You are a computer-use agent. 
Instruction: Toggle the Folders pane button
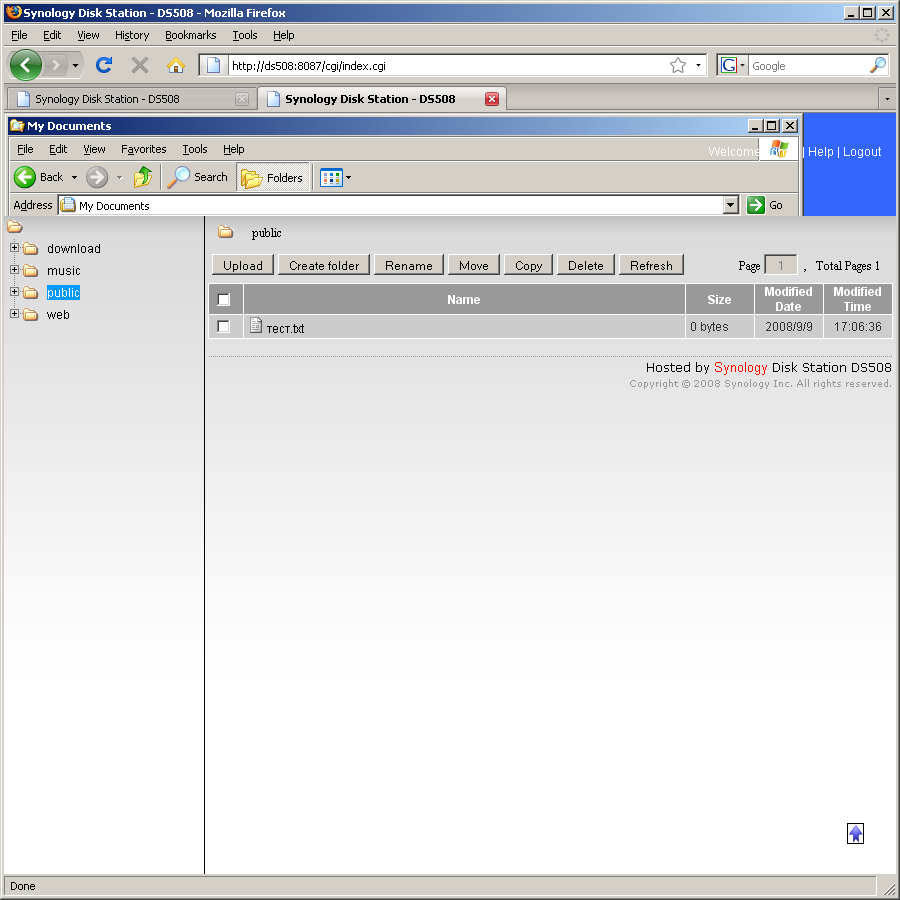(273, 178)
